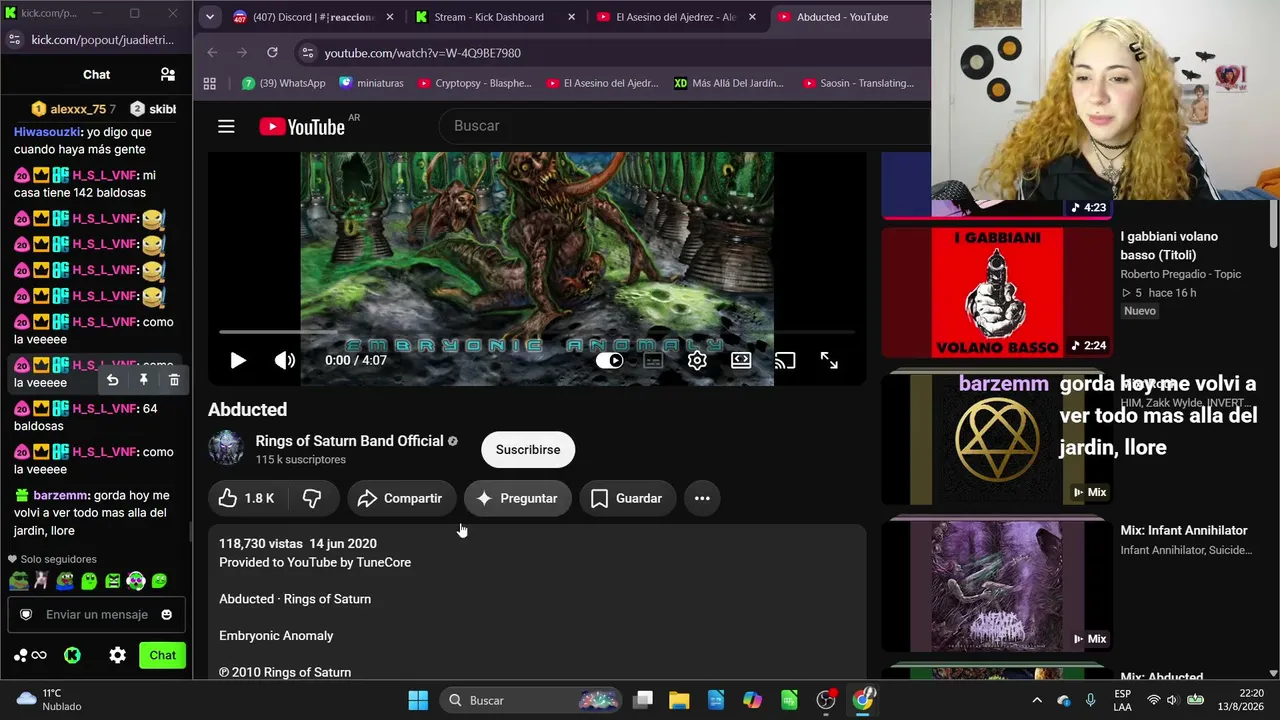Open the channel points infinity balance
Viewport: 1280px width, 720px height.
click(31, 655)
